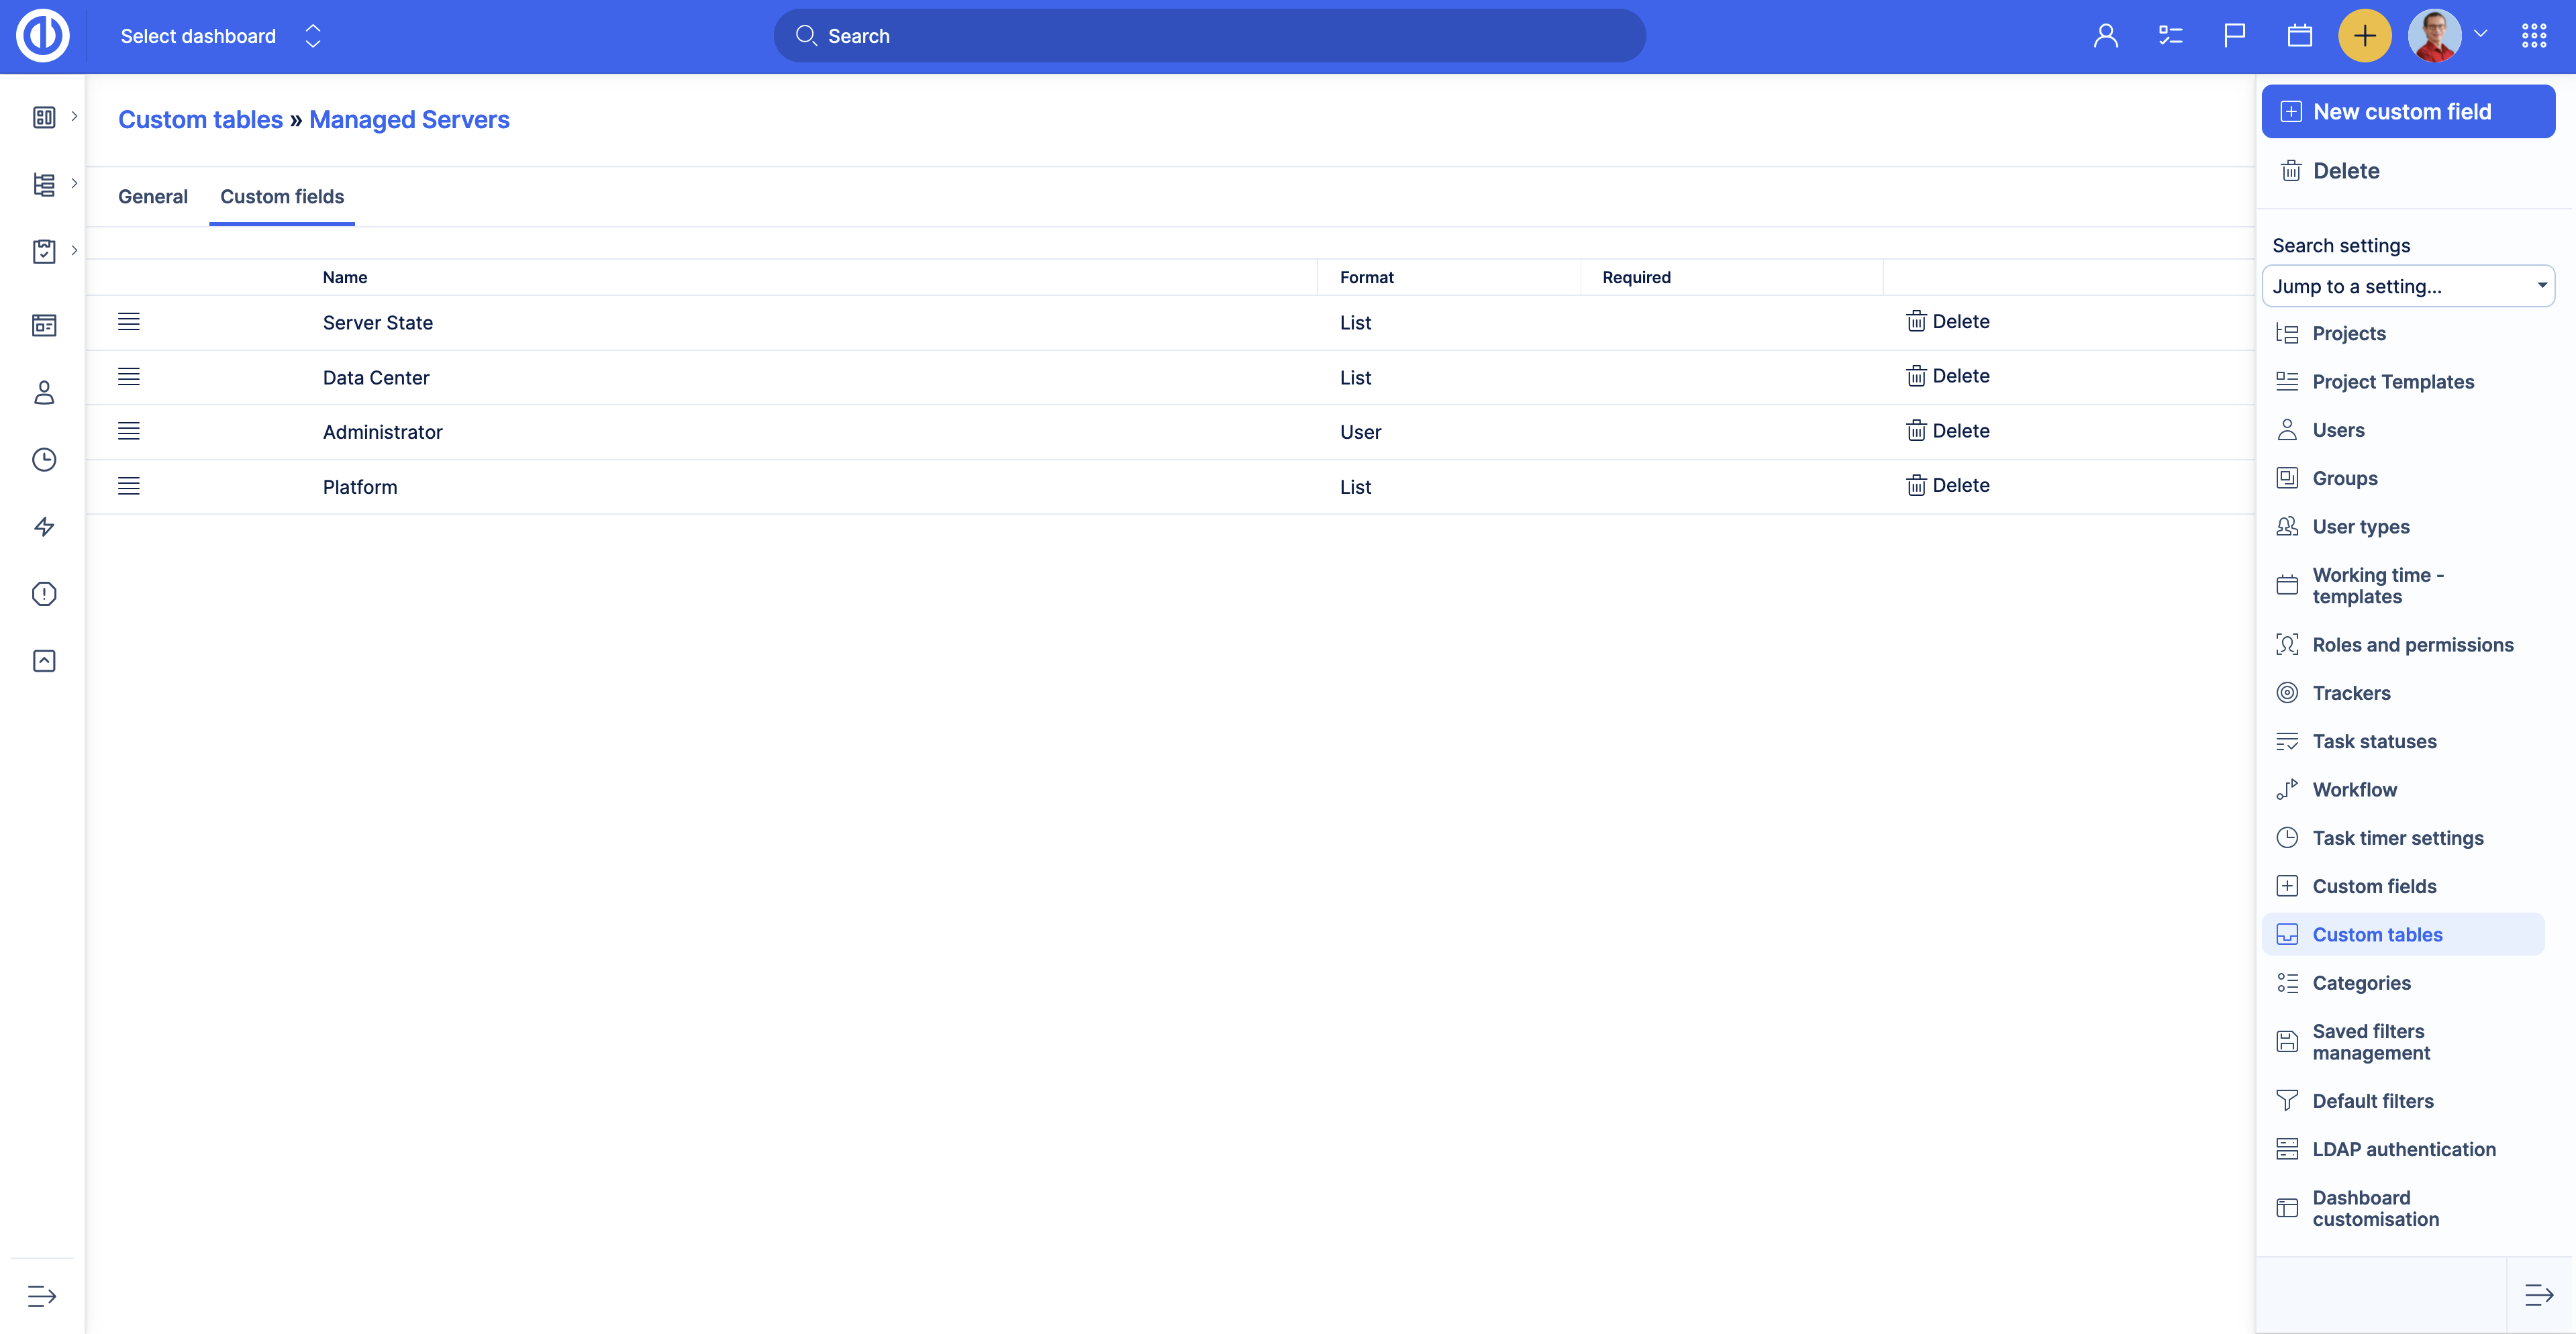Screen dimensions: 2576x1334
Task: Expand the first left sidebar dashboard chevron
Action: tap(74, 116)
